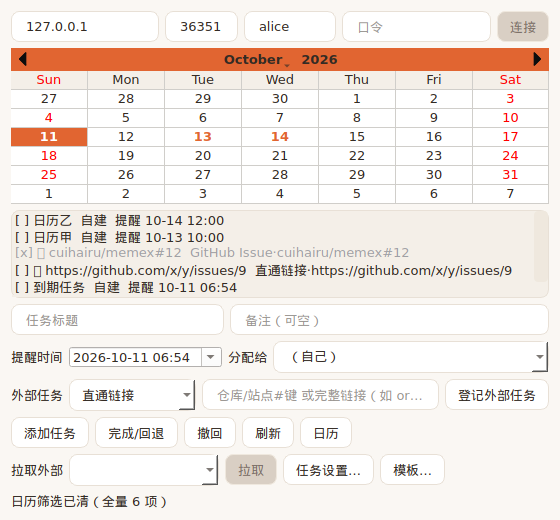560x520 pixels.
Task: Select October 8 in calendar
Action: [x=357, y=118]
